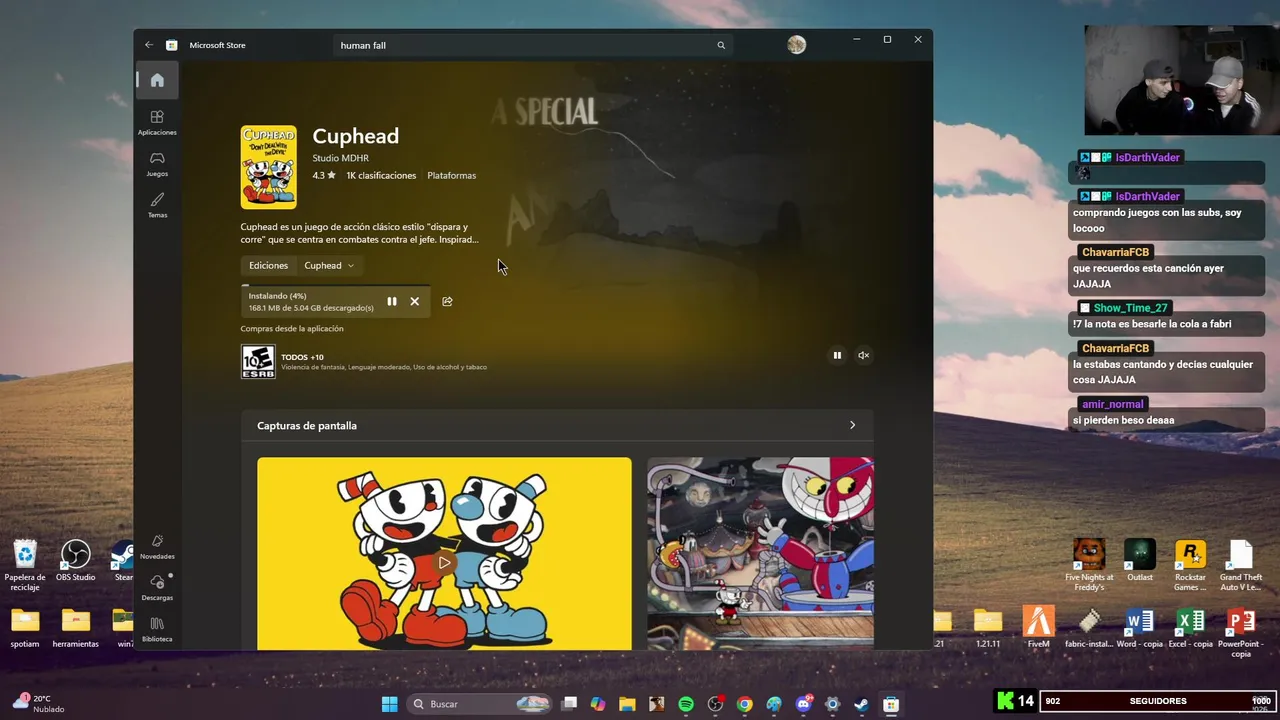Expand Capturas de pantalla with chevron
This screenshot has width=1280, height=720.
coord(852,425)
